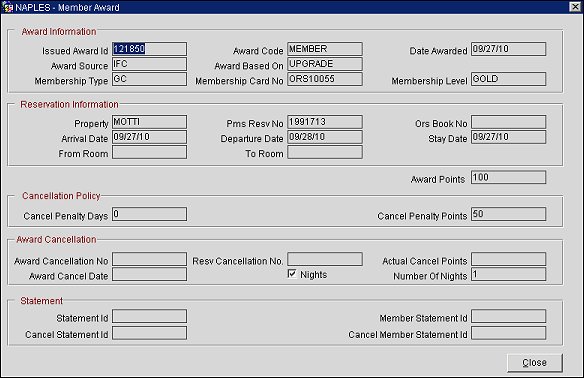Select the Cancel Penalty Days field
The height and width of the screenshot is (378, 584).
click(x=149, y=214)
